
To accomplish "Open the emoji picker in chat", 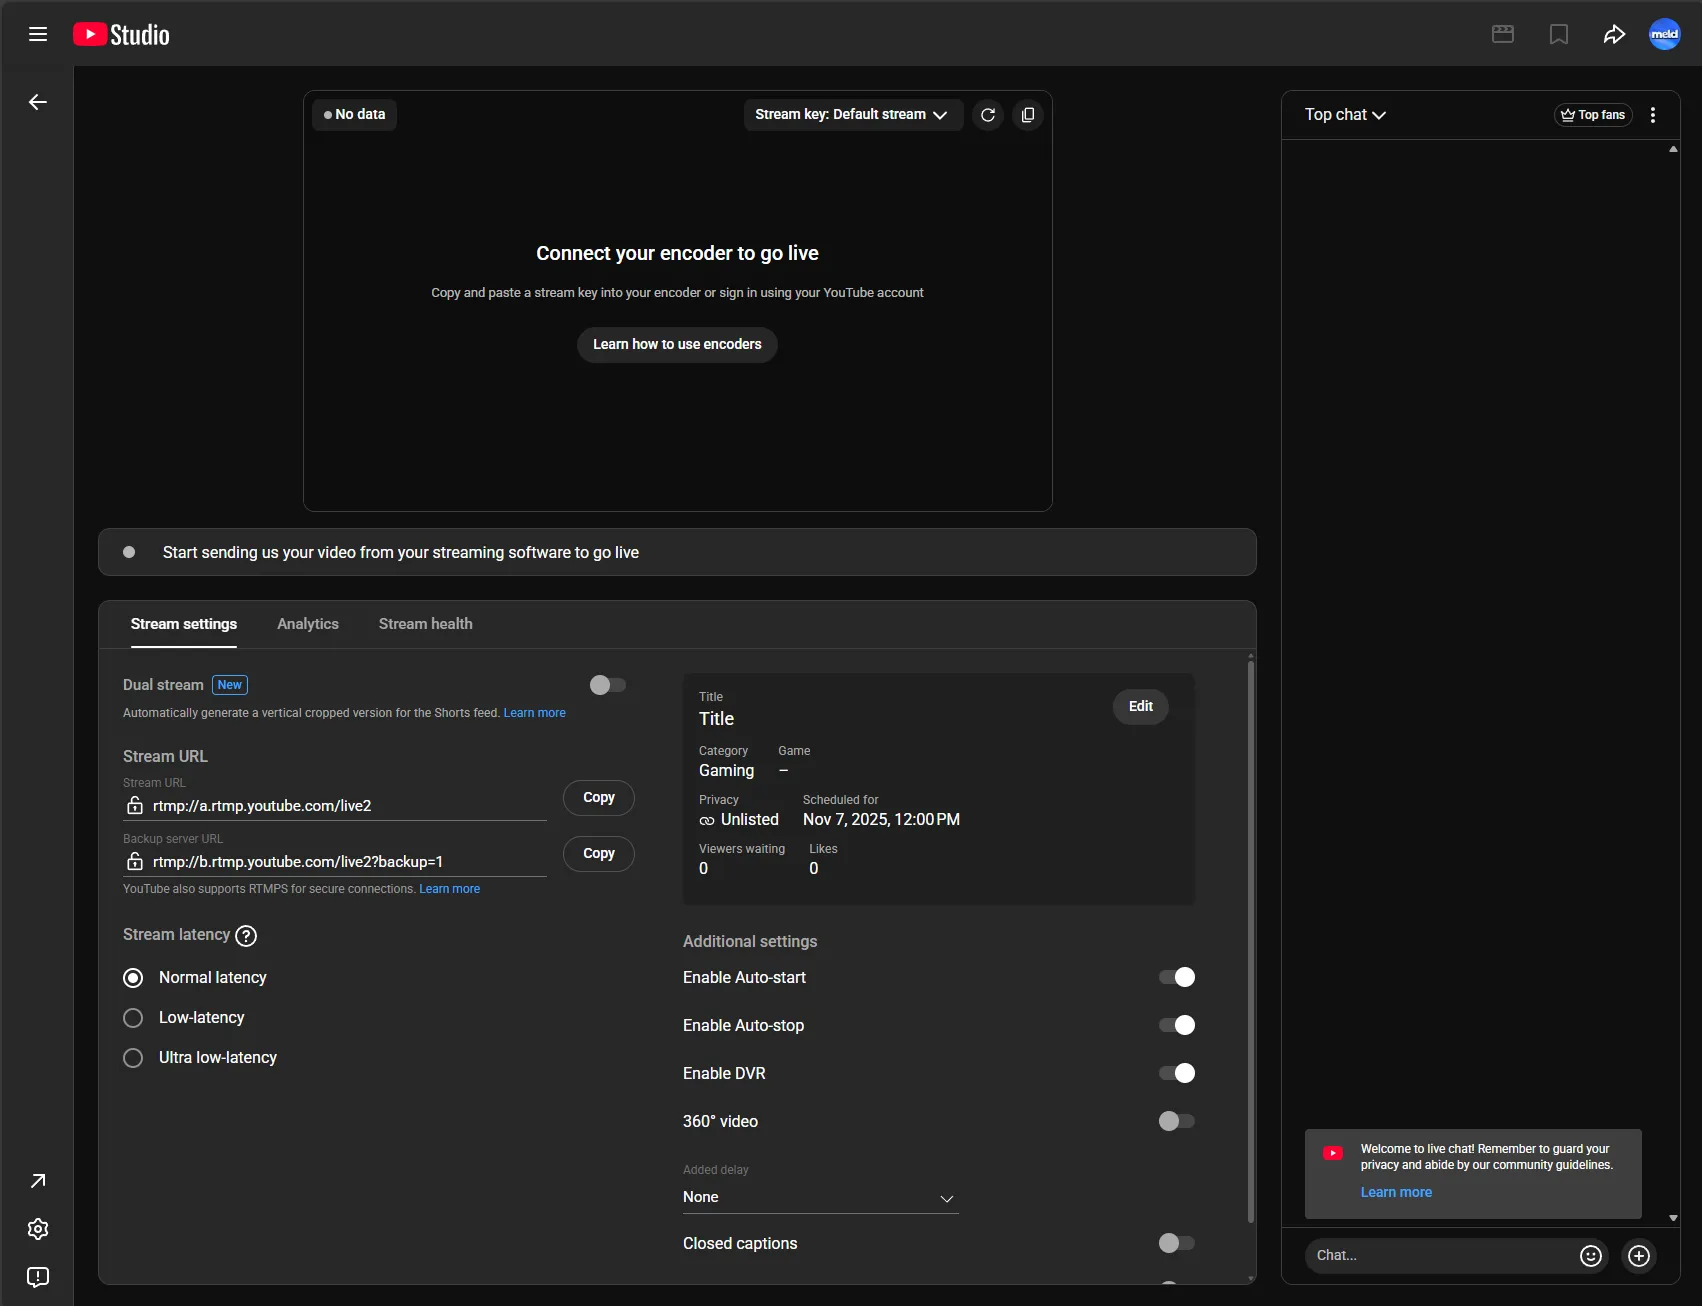I will click(x=1590, y=1256).
